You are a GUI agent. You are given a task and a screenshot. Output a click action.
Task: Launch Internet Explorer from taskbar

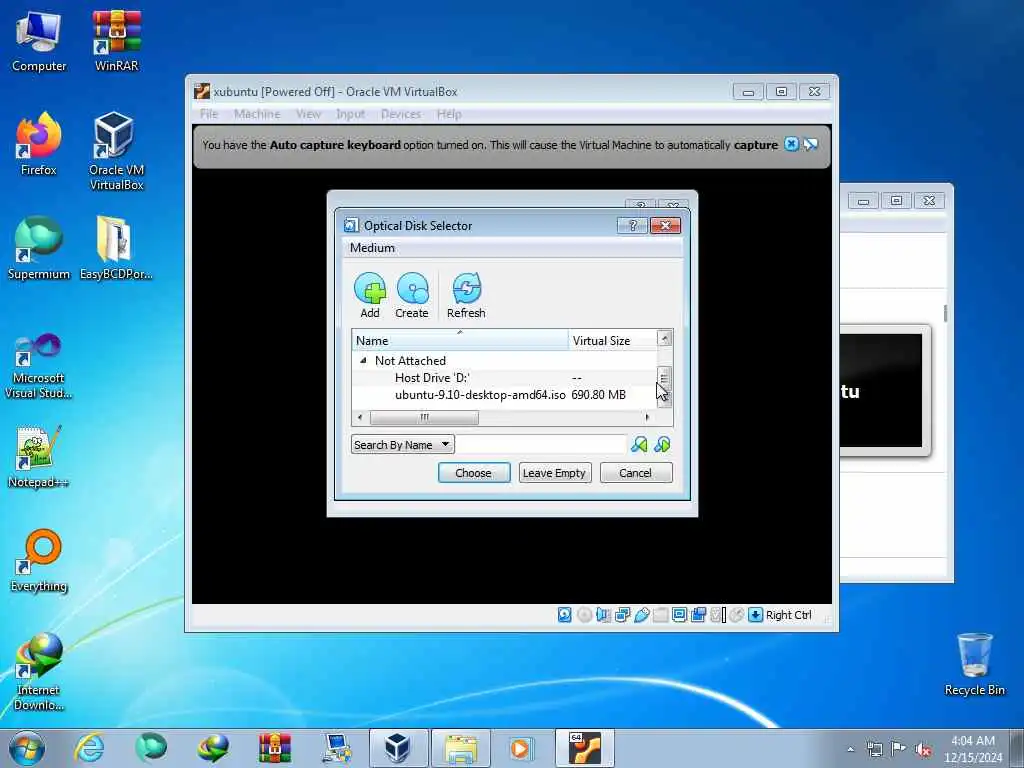click(89, 748)
